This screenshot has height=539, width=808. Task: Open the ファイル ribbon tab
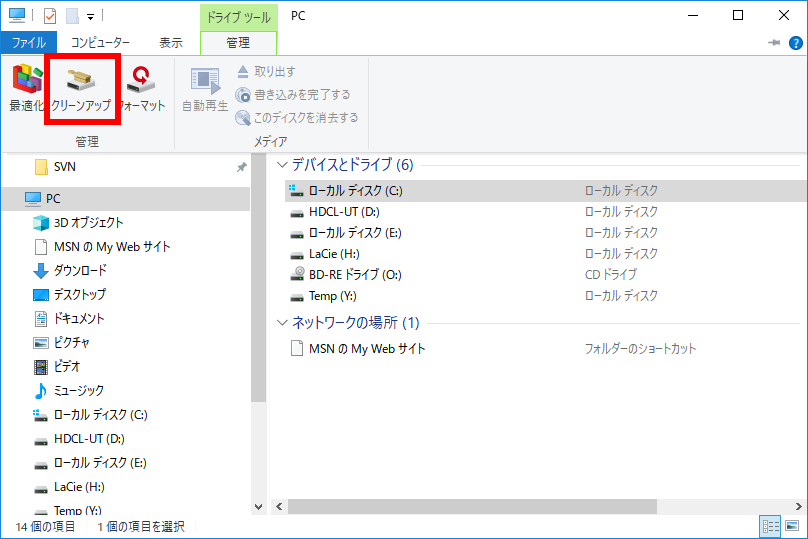coord(29,43)
